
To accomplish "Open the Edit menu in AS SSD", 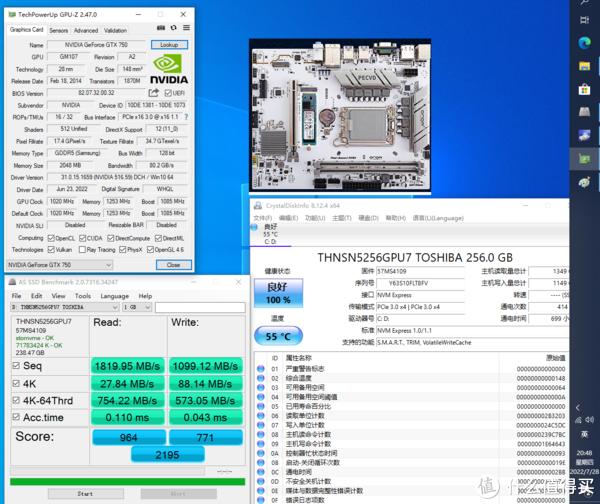I will (36, 296).
